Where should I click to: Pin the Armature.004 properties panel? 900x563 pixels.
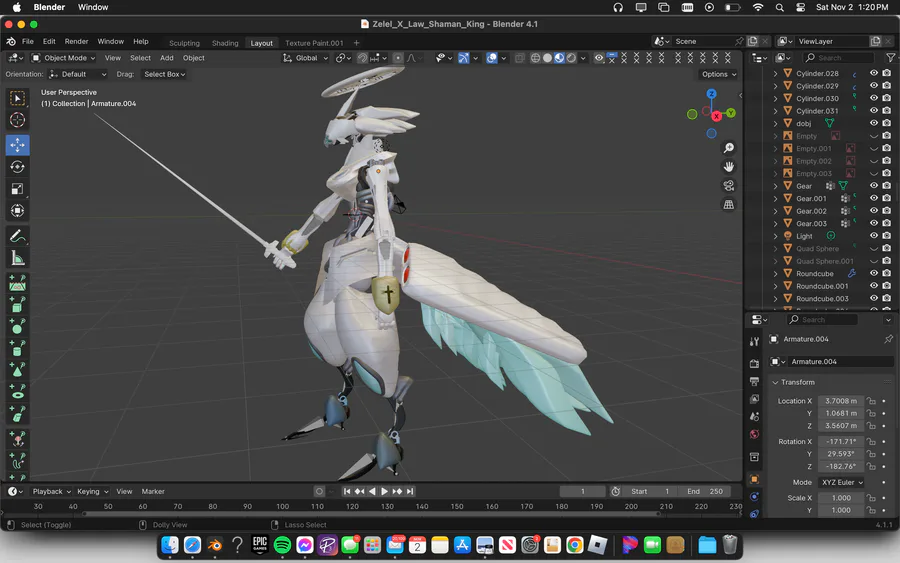point(888,339)
